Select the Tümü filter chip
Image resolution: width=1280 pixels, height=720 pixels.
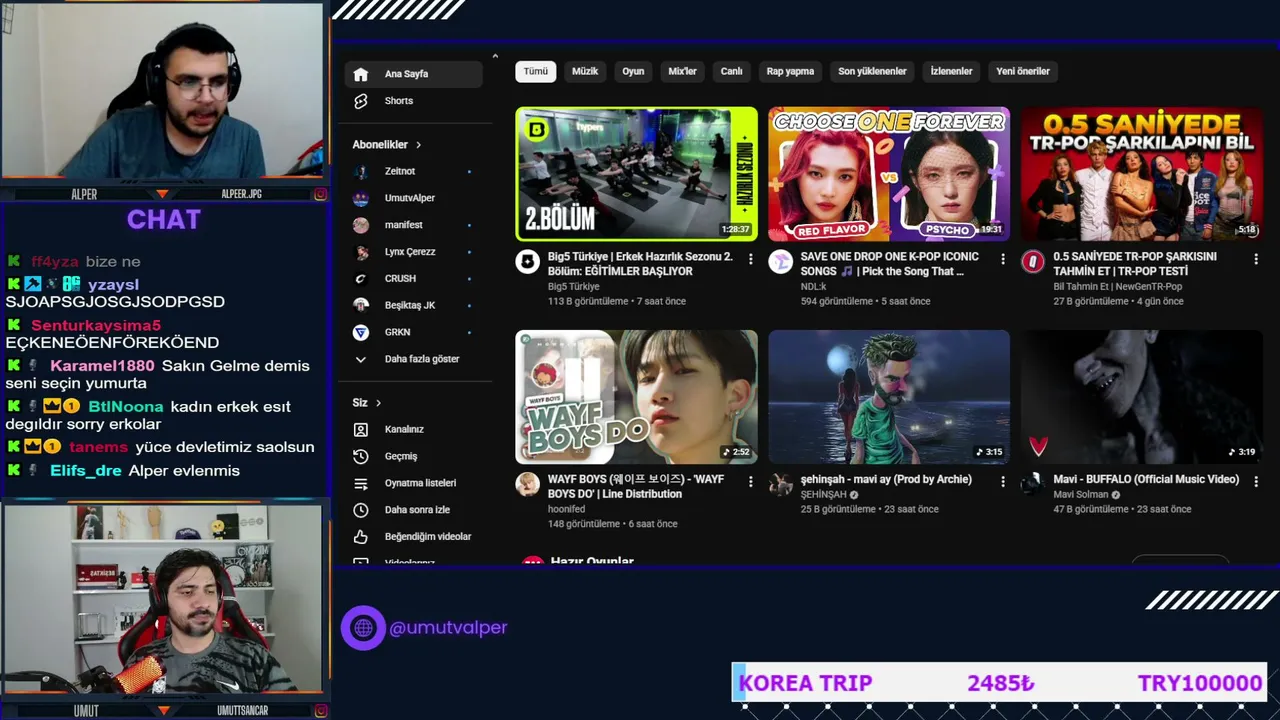point(536,71)
